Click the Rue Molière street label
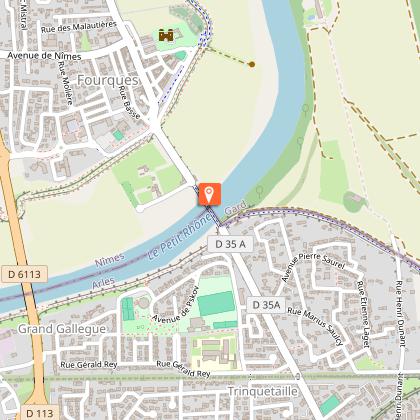The height and width of the screenshot is (420, 420). tap(65, 83)
